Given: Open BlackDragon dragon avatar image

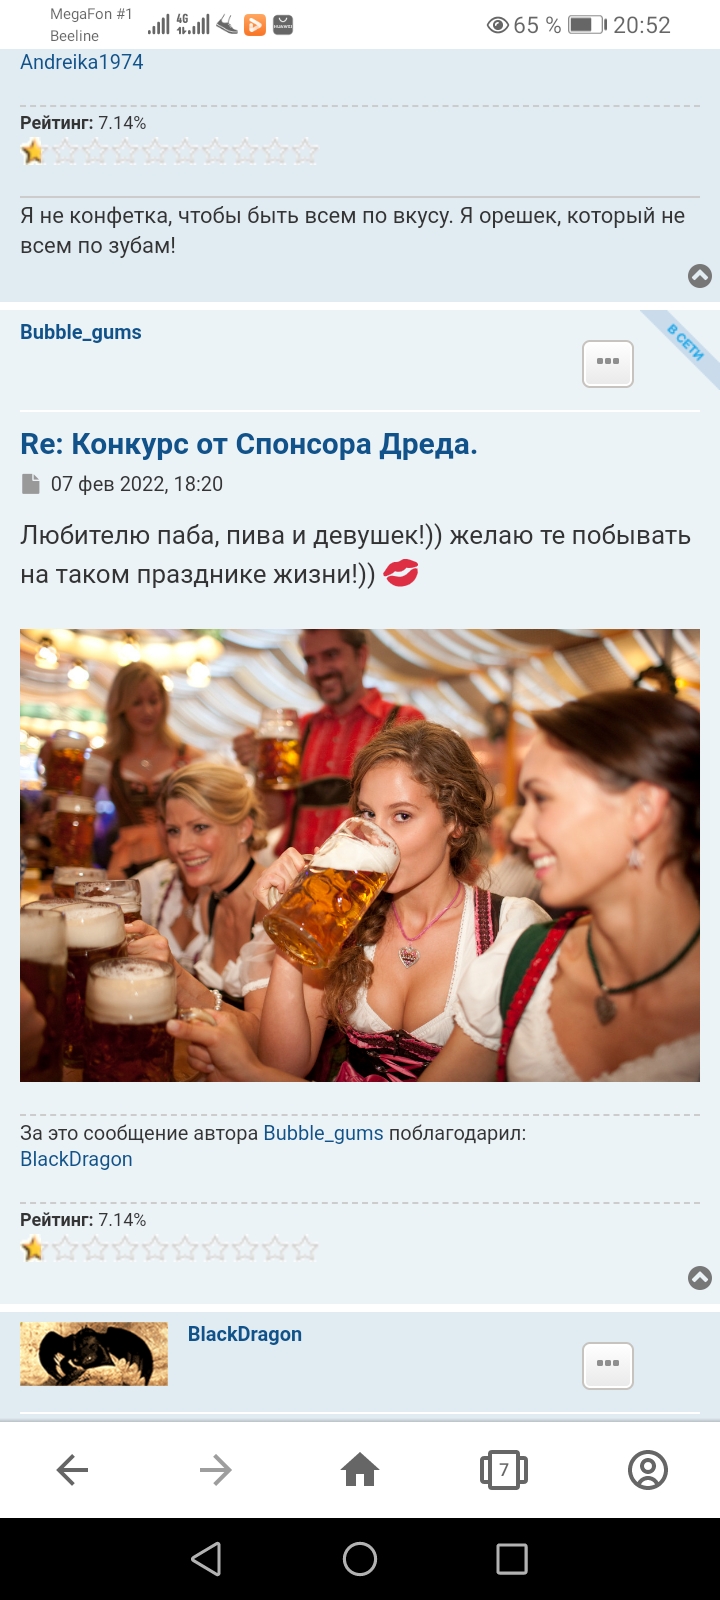Looking at the screenshot, I should tap(94, 1354).
